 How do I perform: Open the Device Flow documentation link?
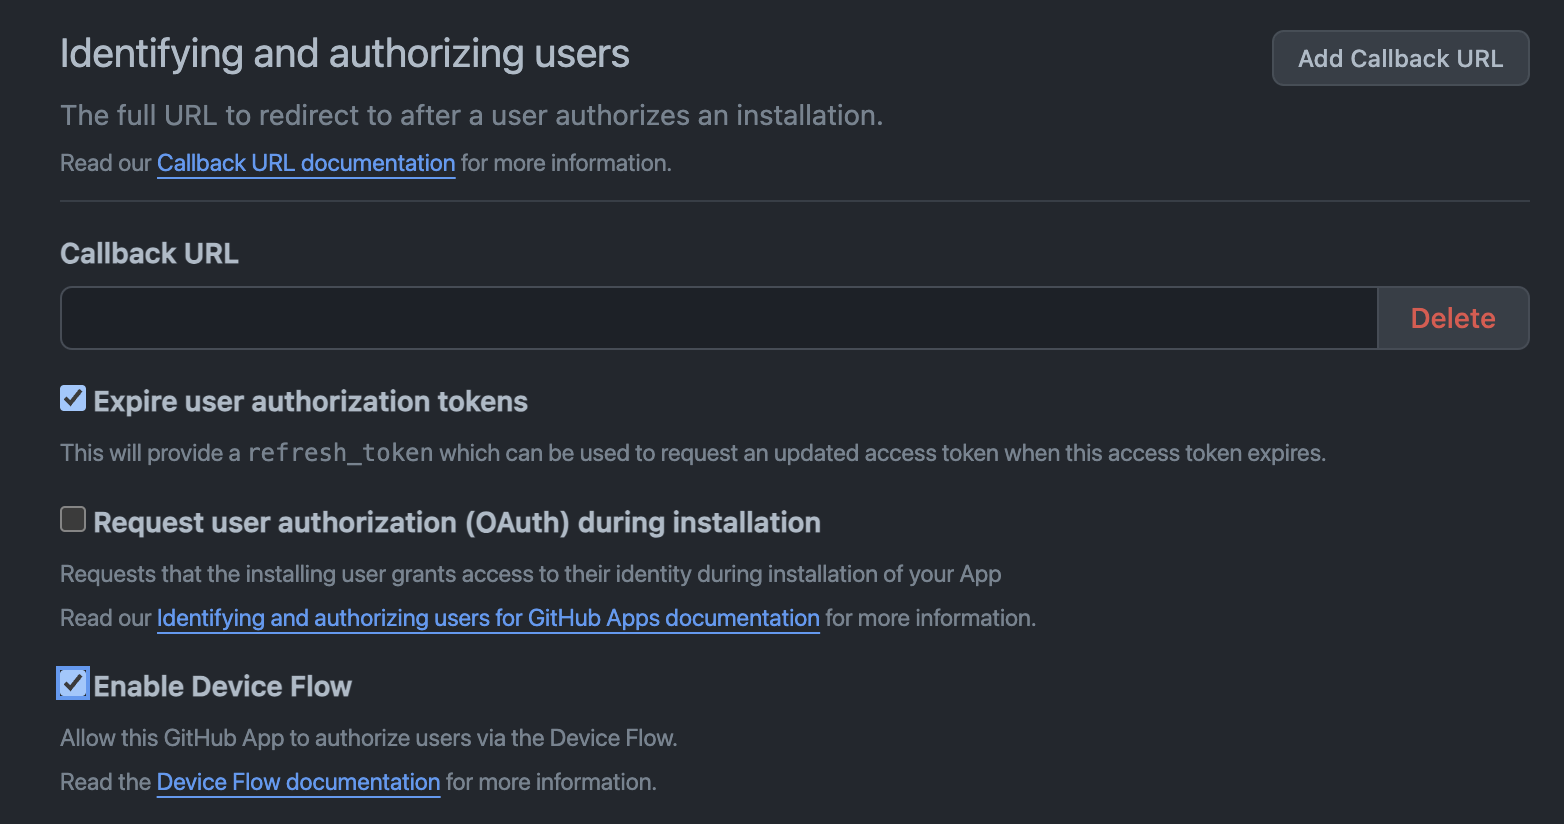[298, 782]
